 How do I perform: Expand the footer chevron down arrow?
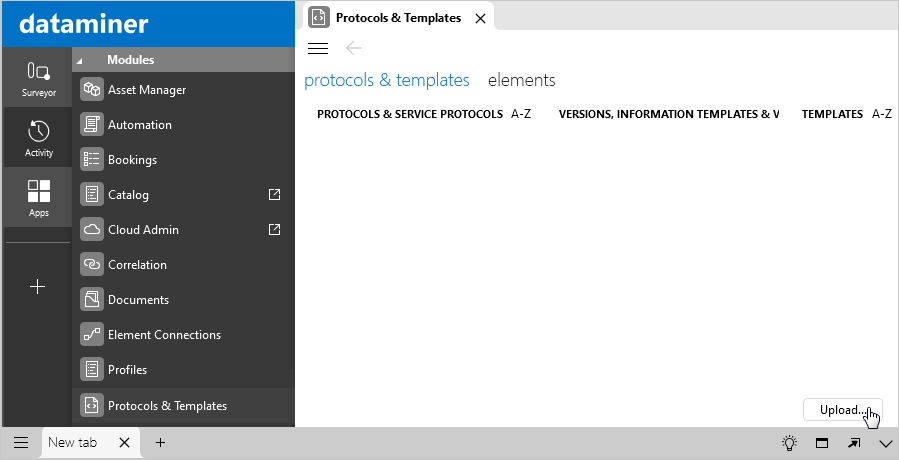tap(885, 443)
